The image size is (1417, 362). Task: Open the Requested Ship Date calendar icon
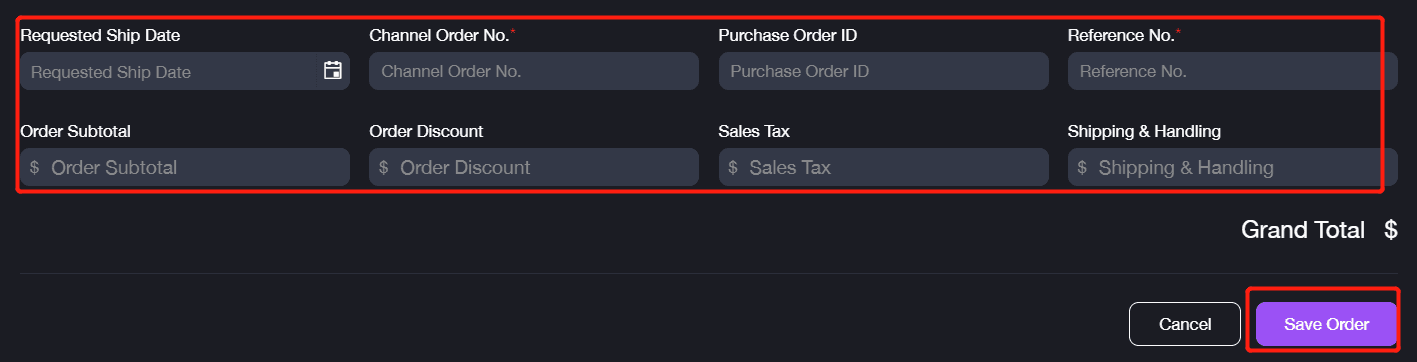tap(333, 70)
